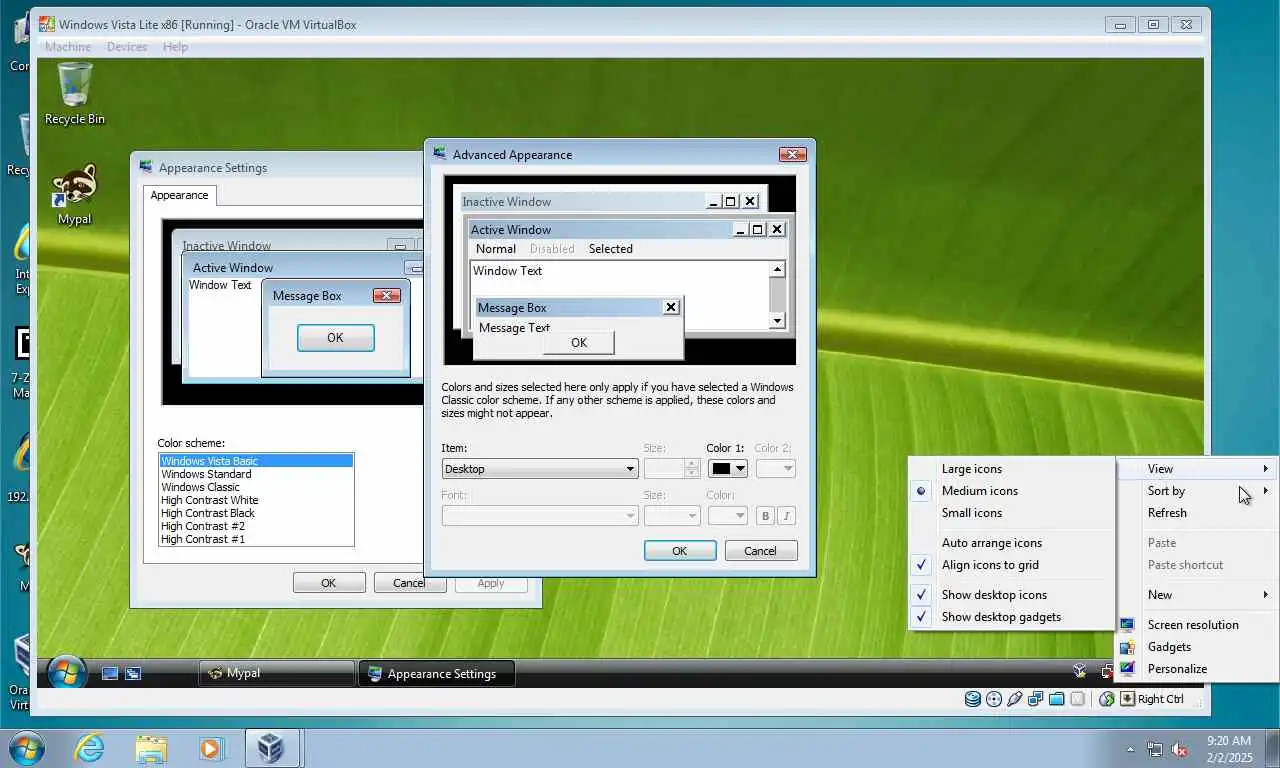
Task: Click the optical disc status icon
Action: tap(994, 699)
